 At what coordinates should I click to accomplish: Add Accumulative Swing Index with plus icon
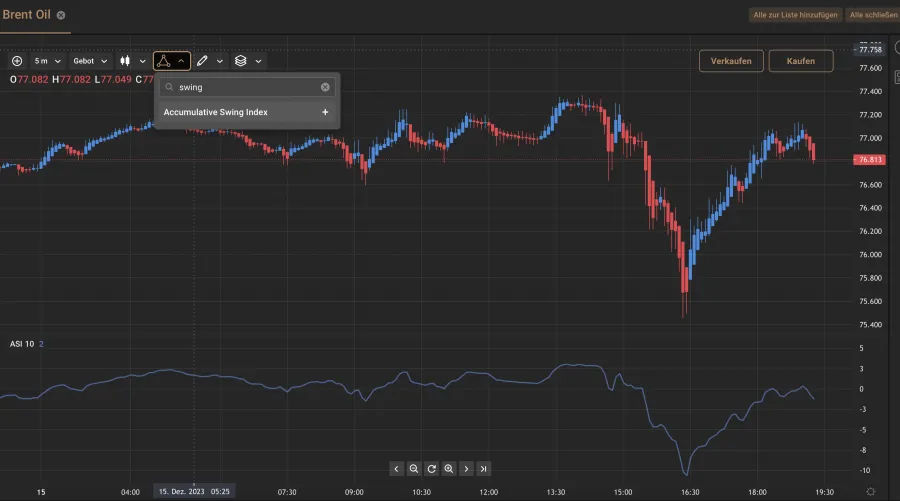pos(325,112)
